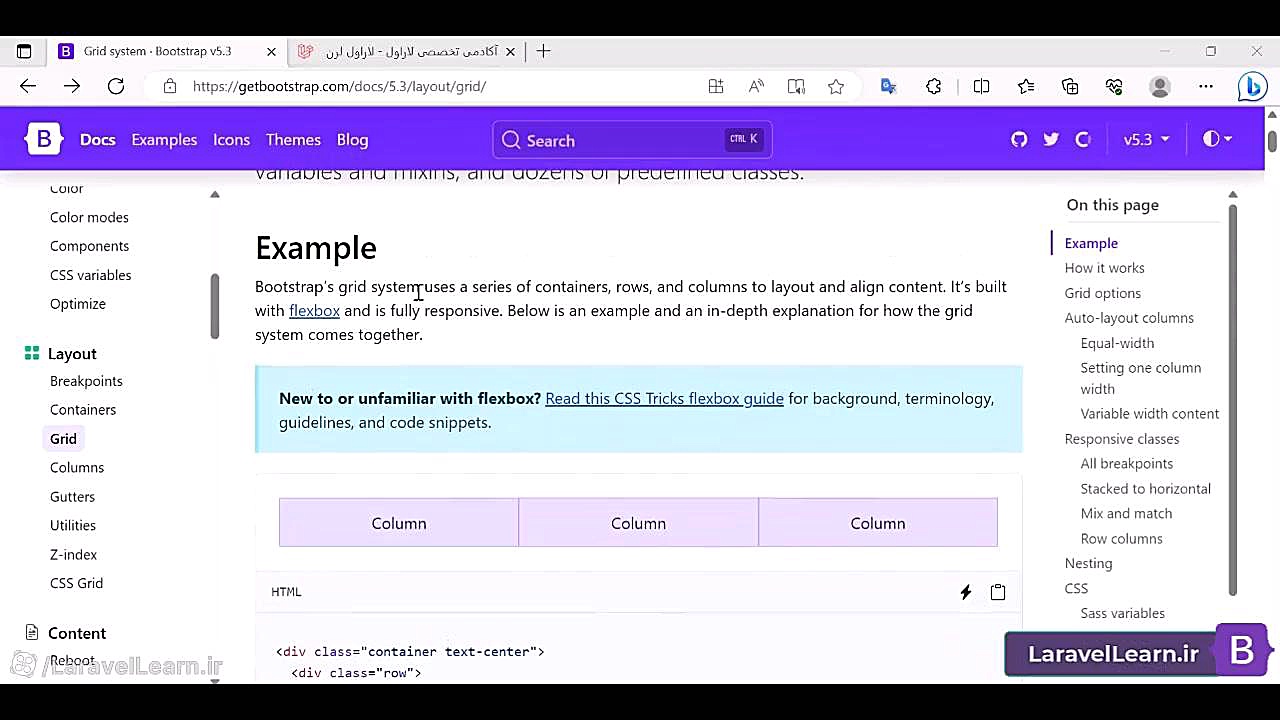Click the browser essentials heart icon
1280x720 pixels.
click(x=1114, y=87)
